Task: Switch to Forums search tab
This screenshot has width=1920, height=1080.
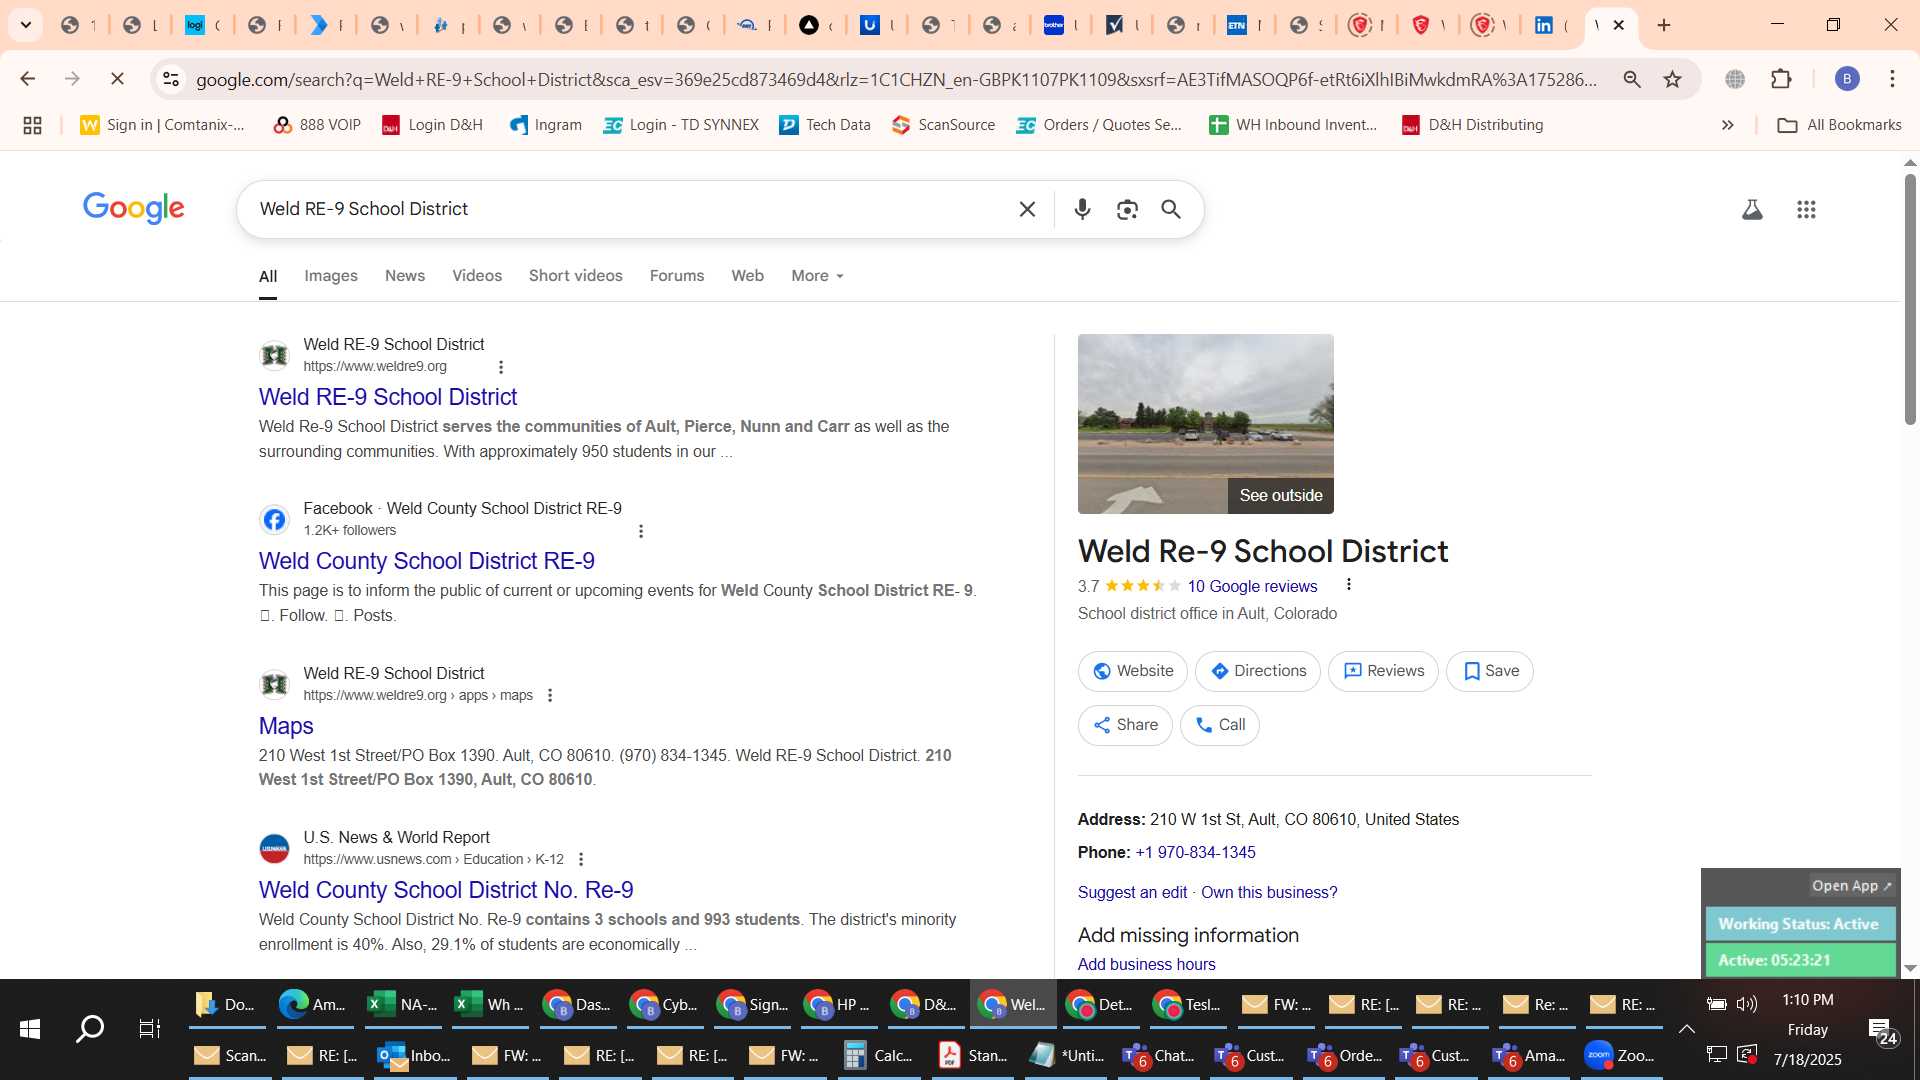Action: [677, 276]
